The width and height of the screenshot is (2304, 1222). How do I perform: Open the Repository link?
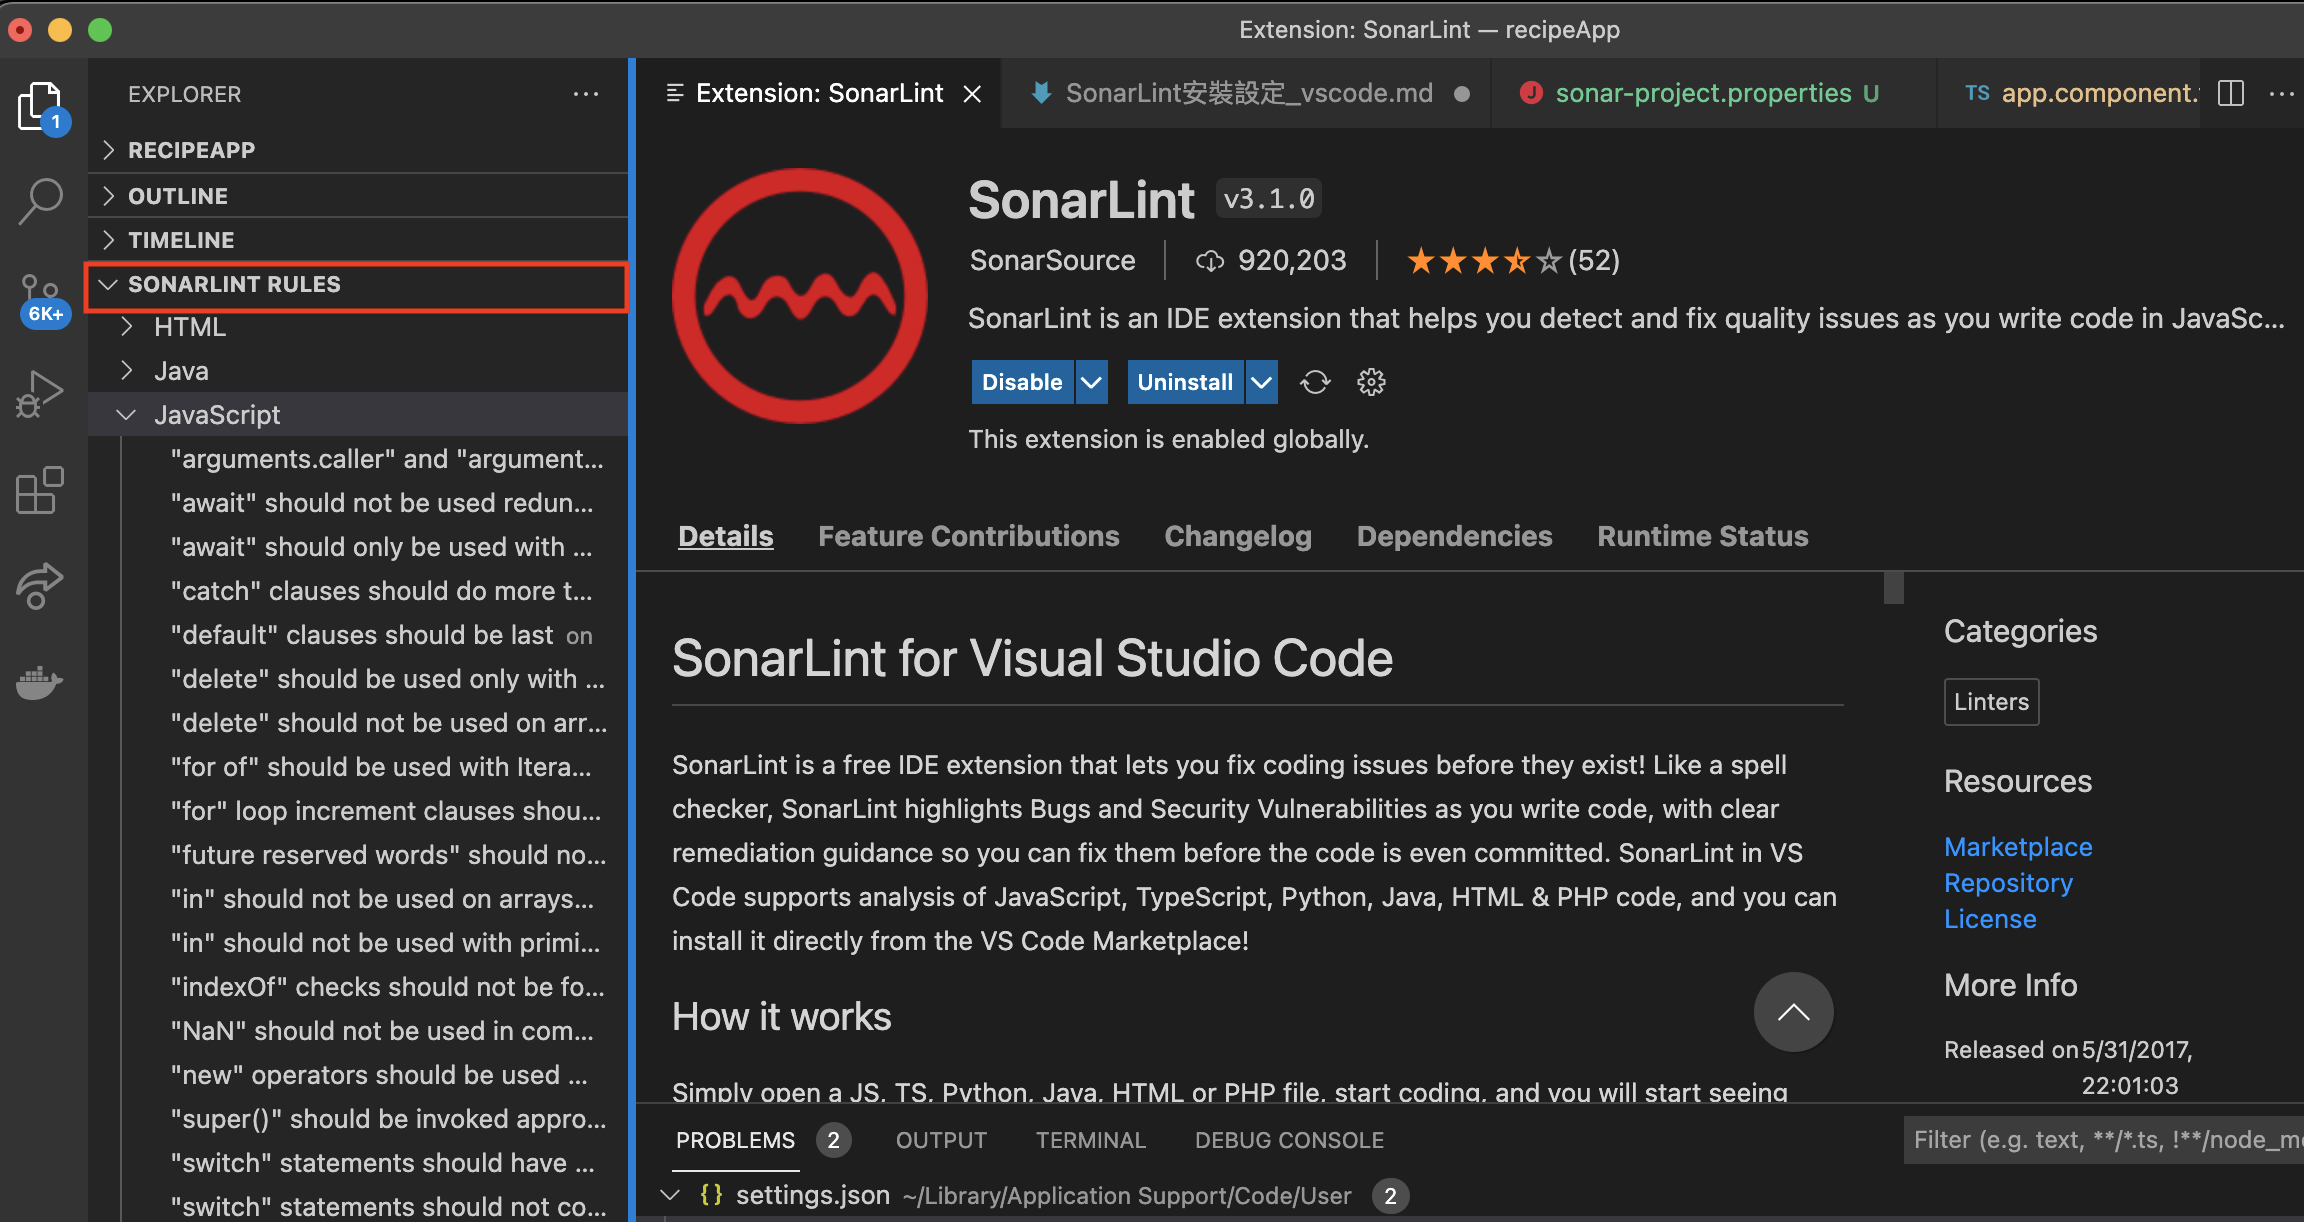(x=2008, y=883)
